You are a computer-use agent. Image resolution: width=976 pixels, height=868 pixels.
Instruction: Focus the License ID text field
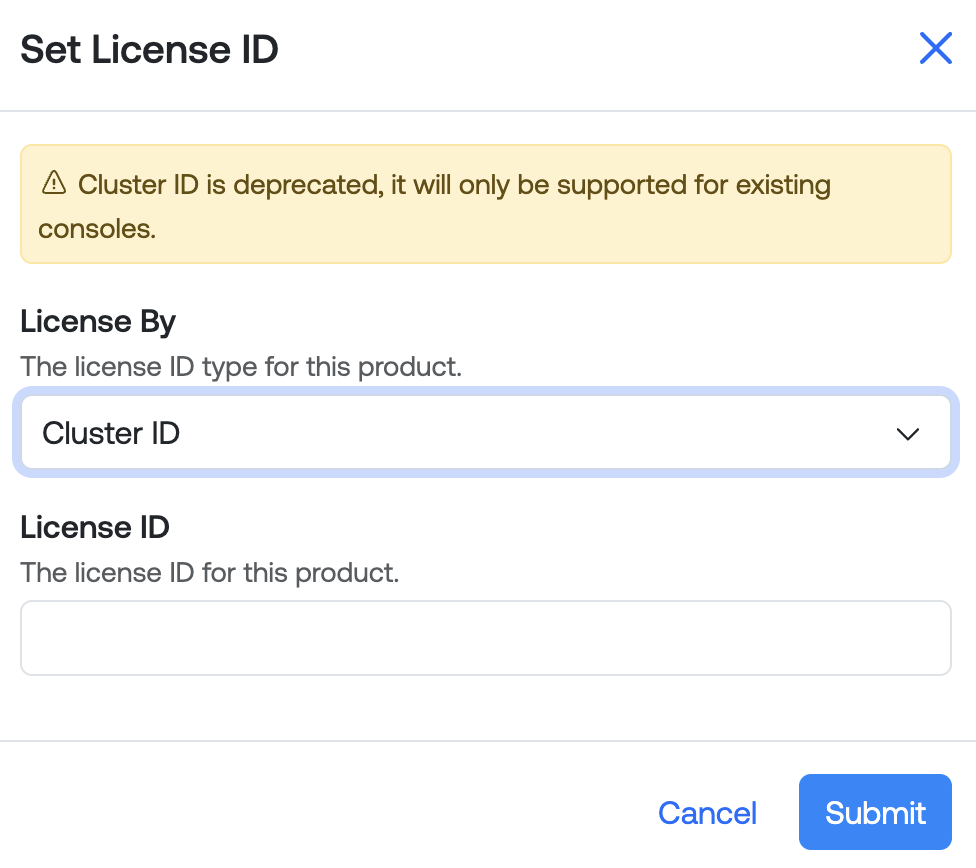[486, 638]
